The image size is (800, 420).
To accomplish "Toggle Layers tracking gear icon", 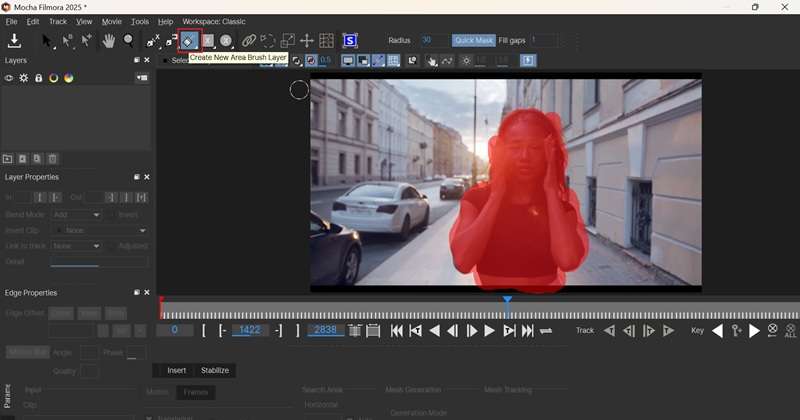I will [23, 78].
